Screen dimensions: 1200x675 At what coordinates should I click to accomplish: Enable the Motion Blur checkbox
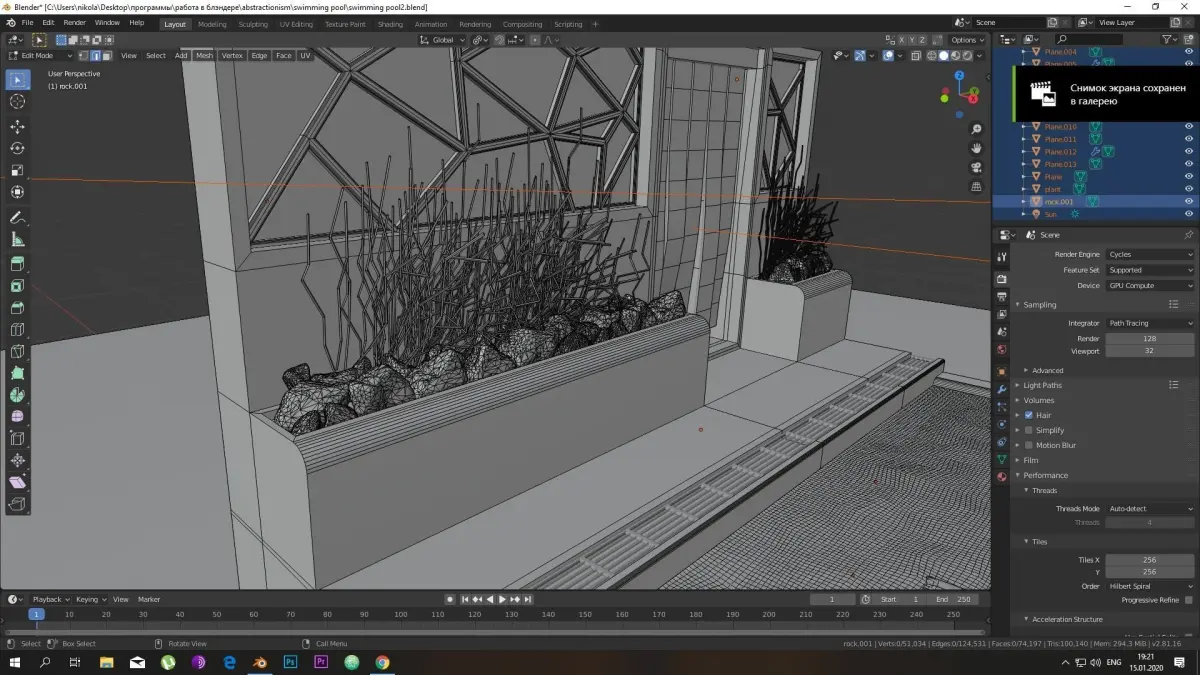point(1028,445)
